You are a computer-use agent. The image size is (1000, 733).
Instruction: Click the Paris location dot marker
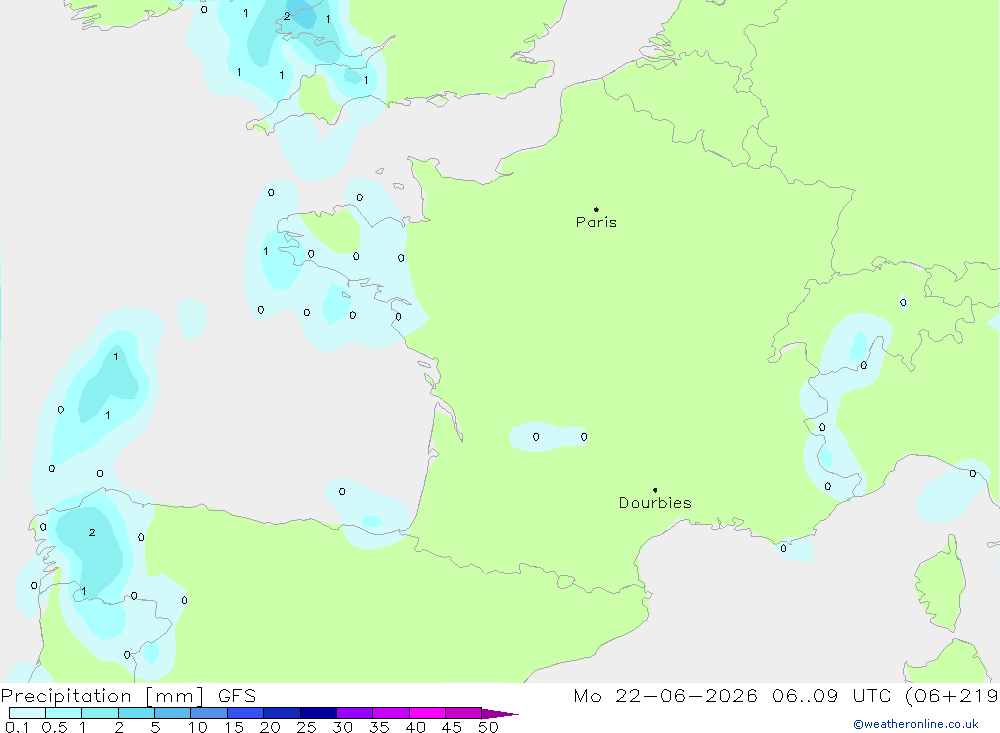click(596, 209)
